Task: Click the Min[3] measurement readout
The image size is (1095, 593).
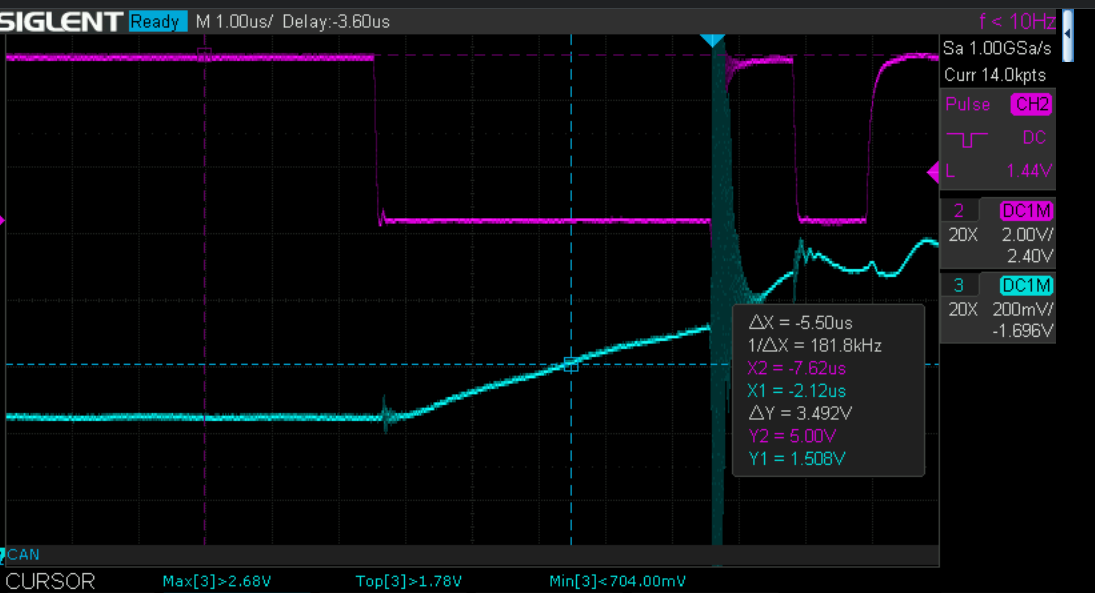Action: pyautogui.click(x=617, y=581)
